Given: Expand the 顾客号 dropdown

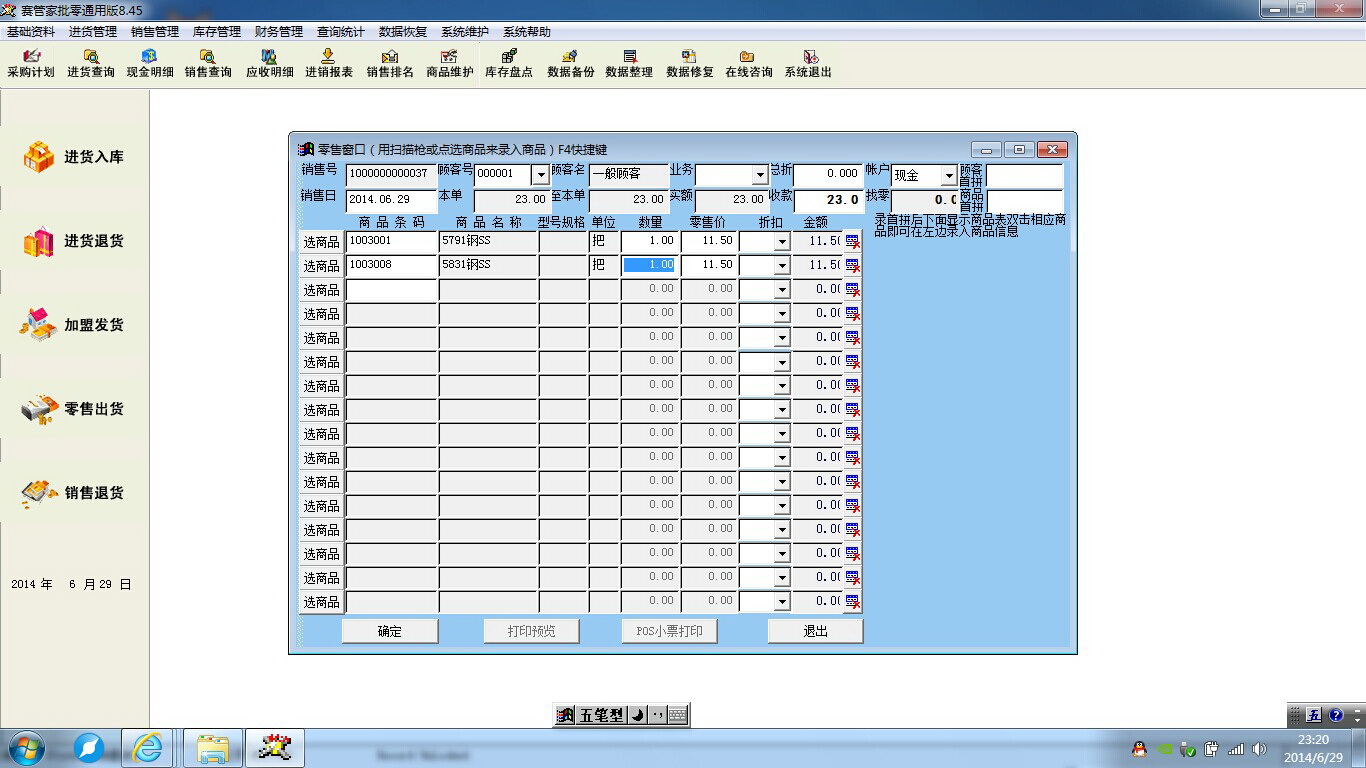Looking at the screenshot, I should click(540, 175).
